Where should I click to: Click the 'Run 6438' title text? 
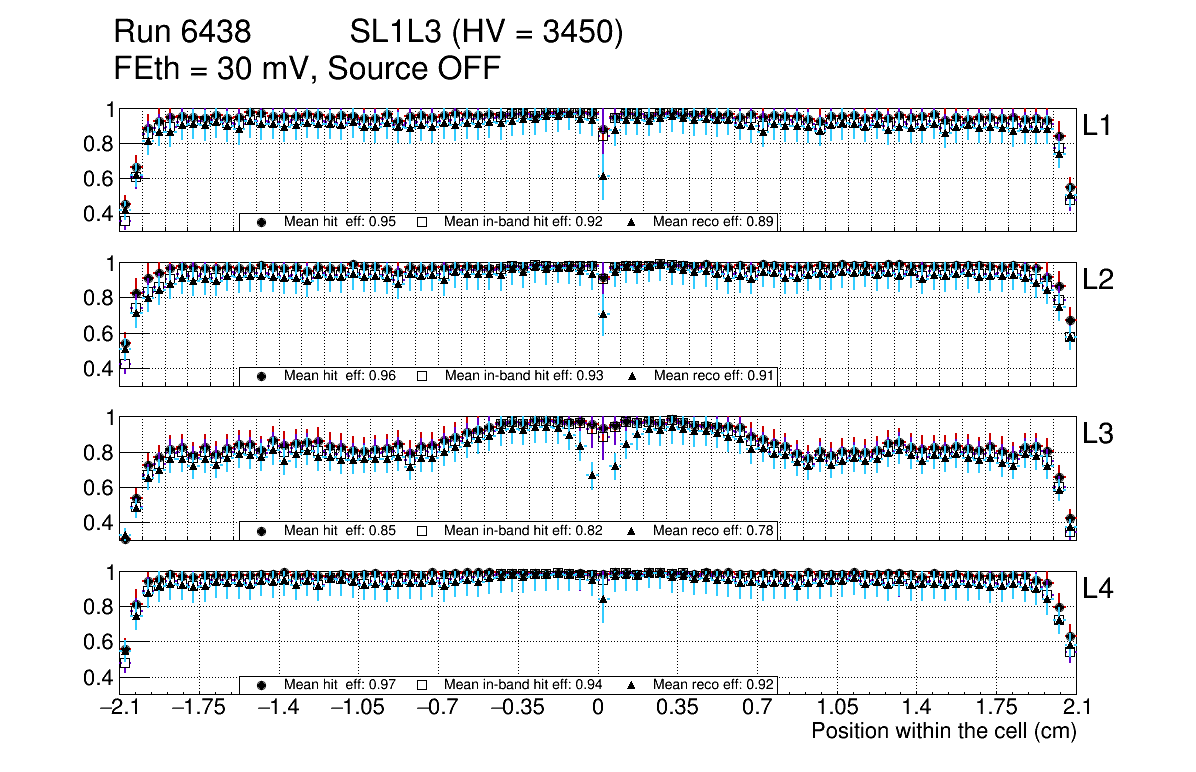click(x=182, y=33)
